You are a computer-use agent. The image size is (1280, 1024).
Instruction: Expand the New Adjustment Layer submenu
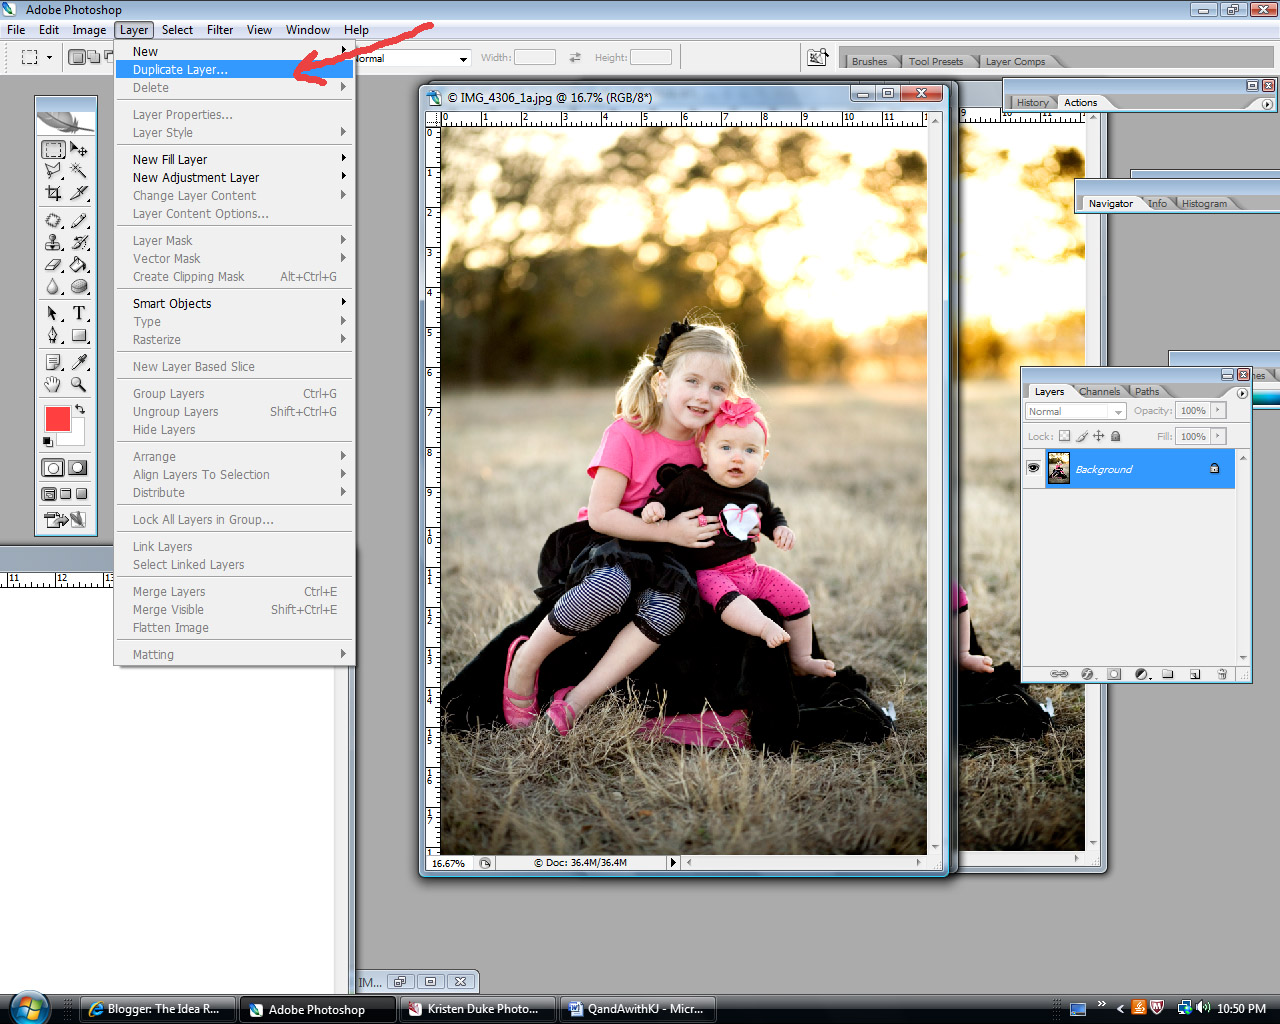[196, 177]
